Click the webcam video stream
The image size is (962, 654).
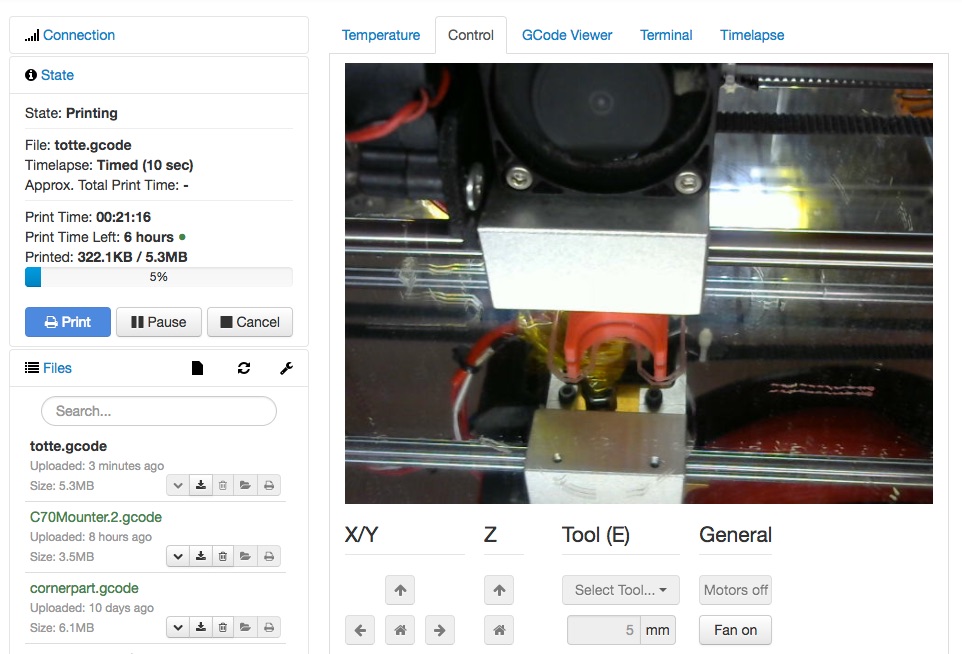639,283
